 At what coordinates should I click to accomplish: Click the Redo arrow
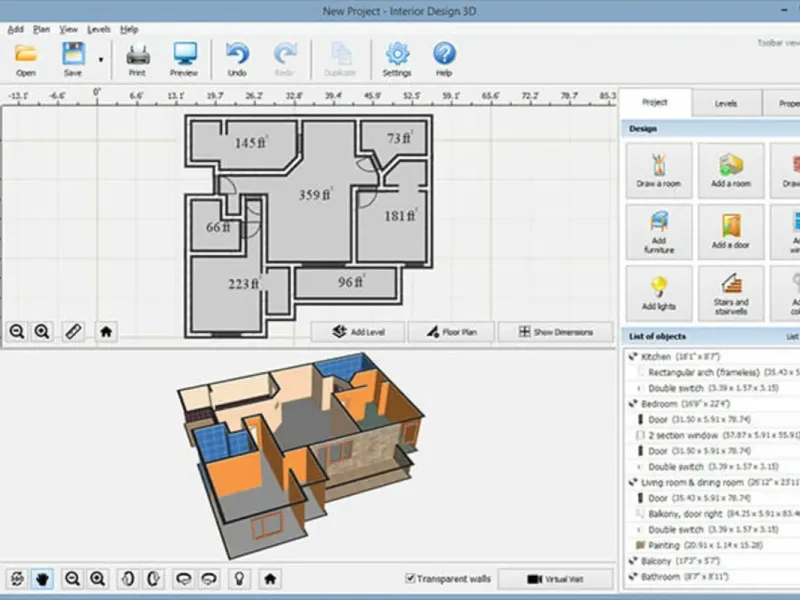click(285, 59)
